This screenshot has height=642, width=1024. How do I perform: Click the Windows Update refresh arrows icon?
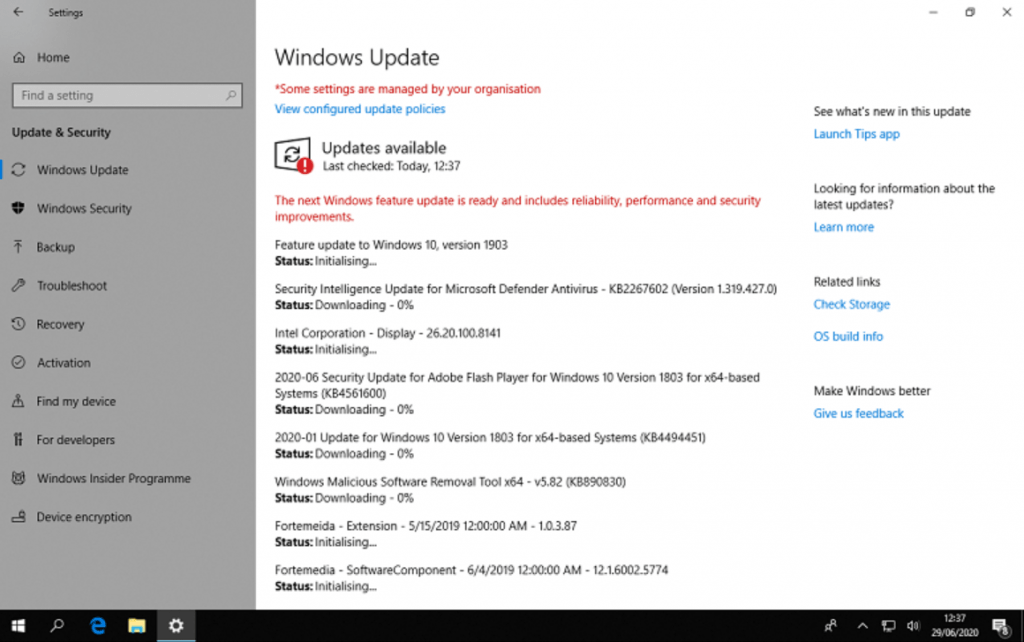[18, 170]
